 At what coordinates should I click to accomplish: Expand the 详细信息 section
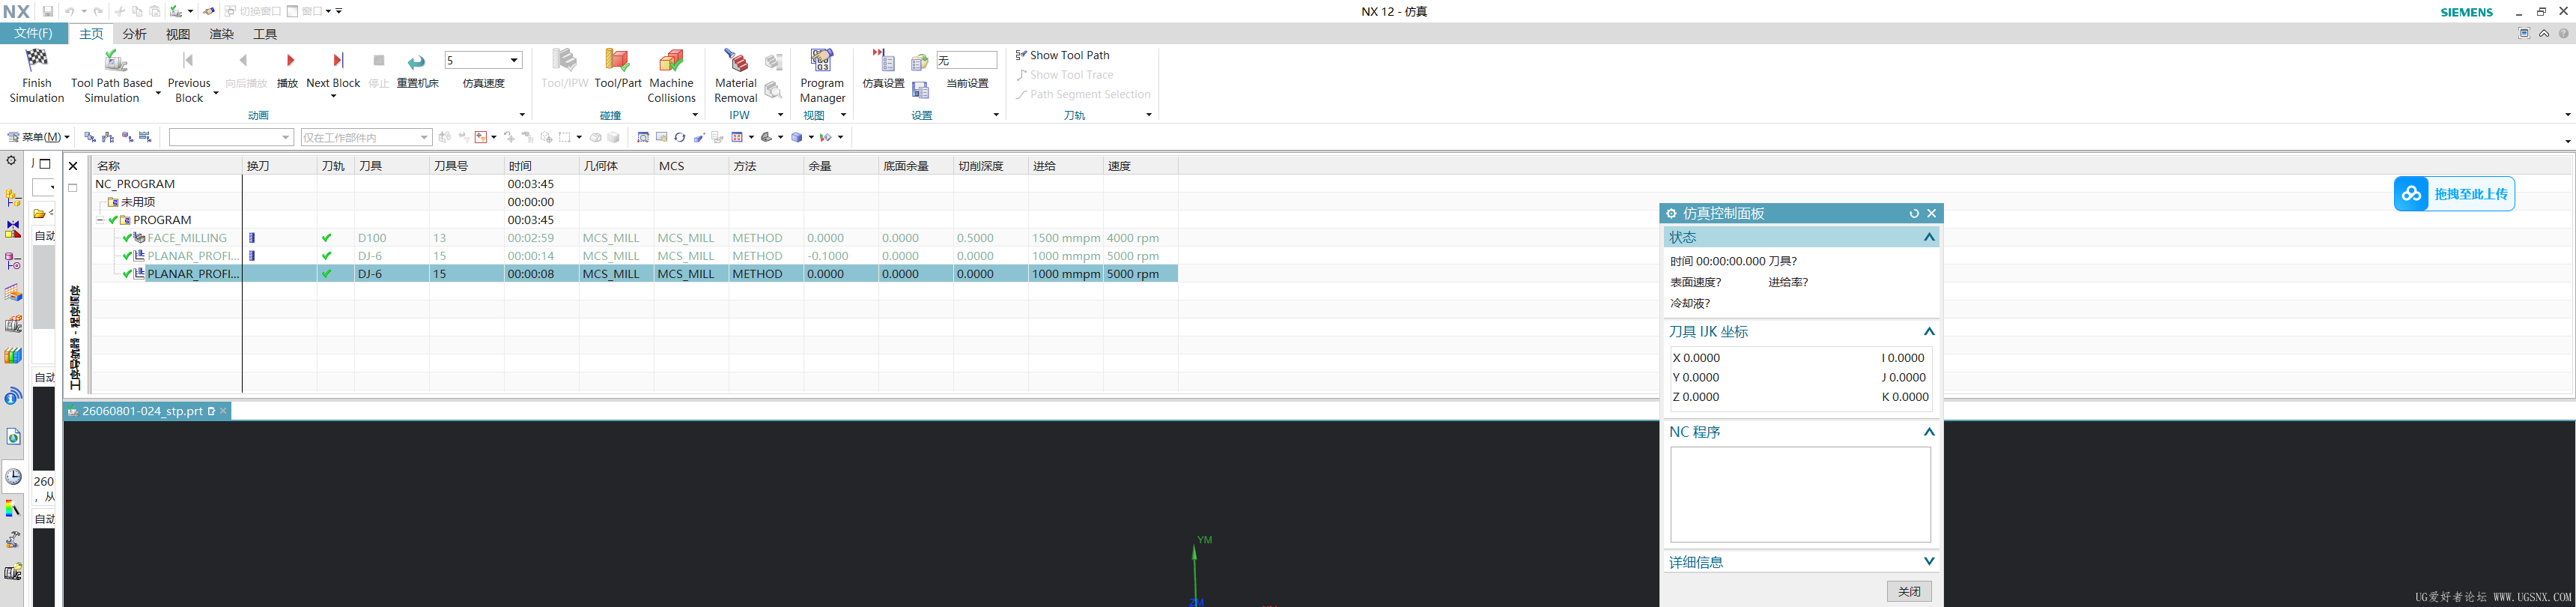[1929, 562]
